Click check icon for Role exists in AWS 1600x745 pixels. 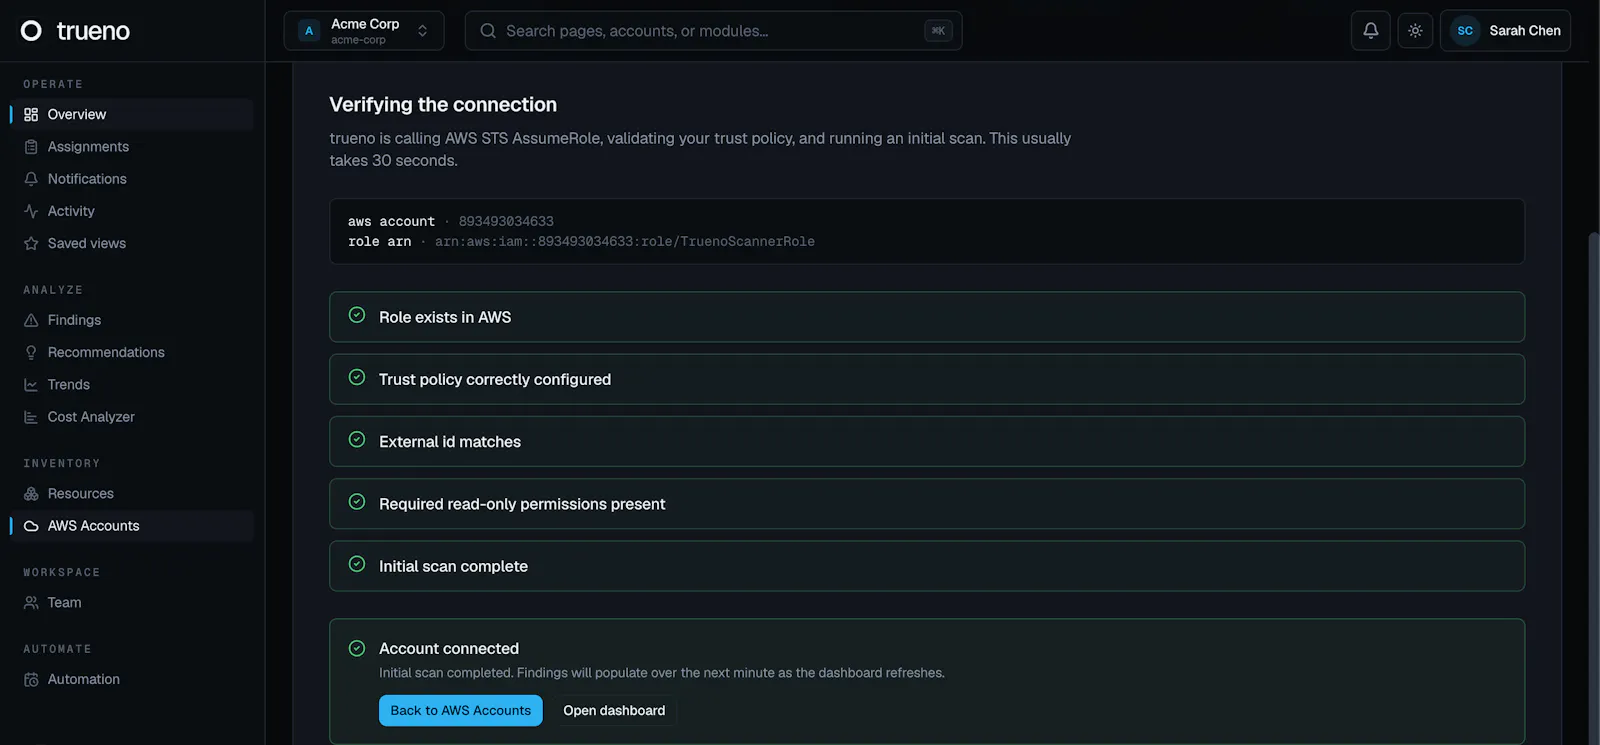(357, 316)
